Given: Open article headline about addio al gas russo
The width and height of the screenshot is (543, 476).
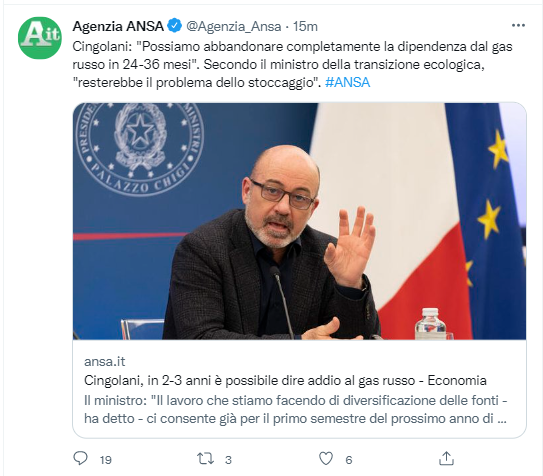Looking at the screenshot, I should tap(285, 380).
